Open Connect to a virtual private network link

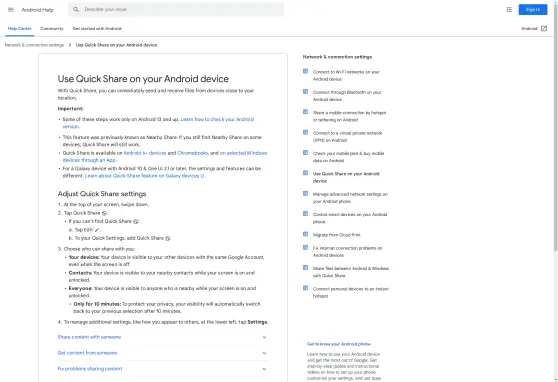[348, 137]
